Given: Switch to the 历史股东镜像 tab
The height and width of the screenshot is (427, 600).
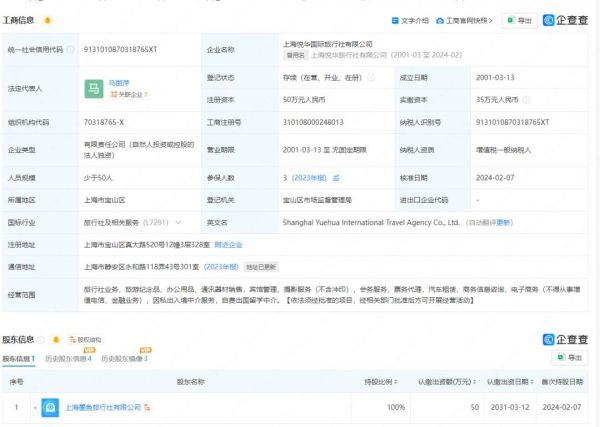Looking at the screenshot, I should (124, 358).
